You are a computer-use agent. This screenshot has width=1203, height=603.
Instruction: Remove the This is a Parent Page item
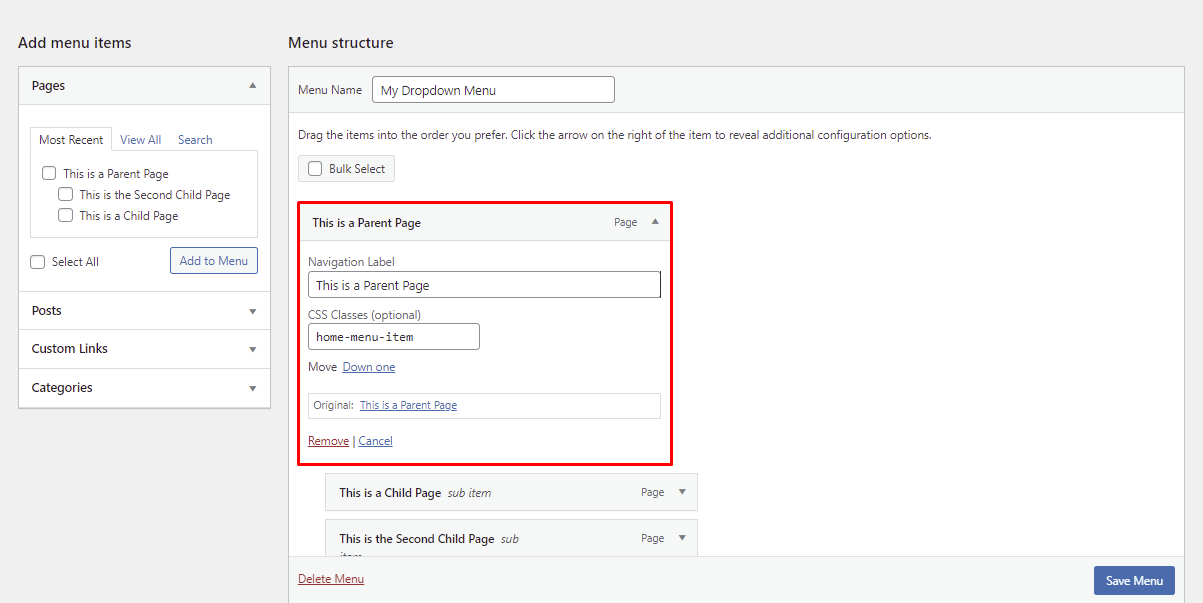click(328, 440)
